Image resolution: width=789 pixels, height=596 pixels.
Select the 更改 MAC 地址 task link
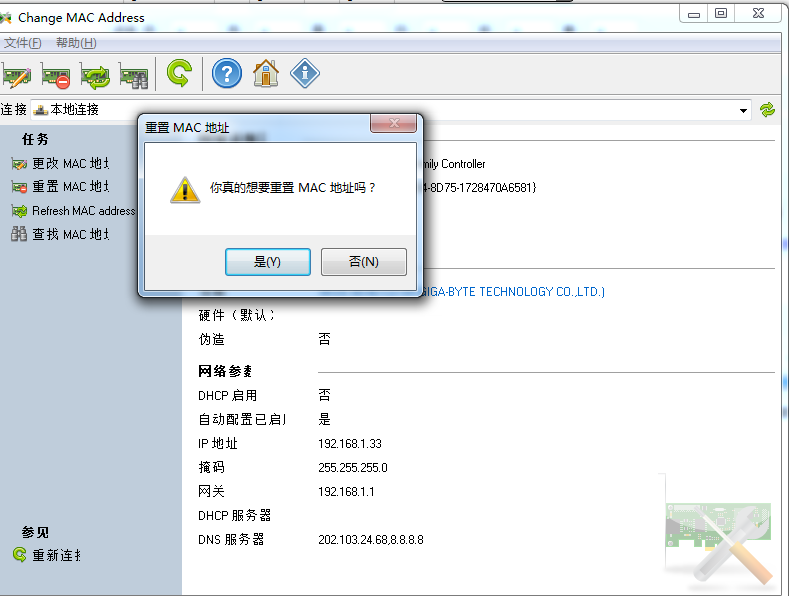click(x=69, y=163)
